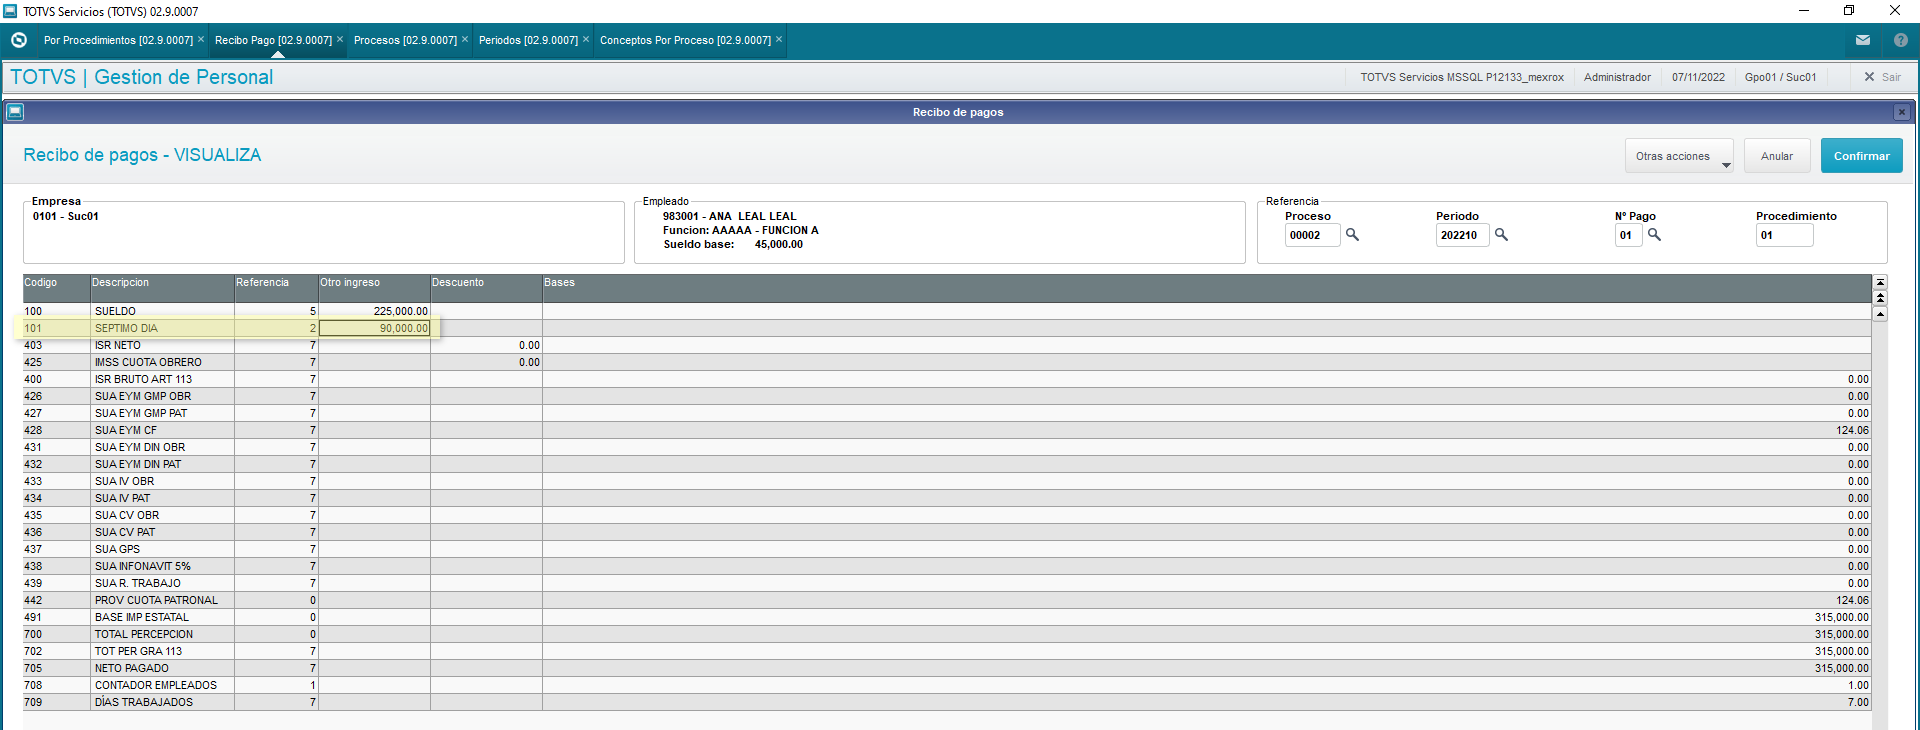
Task: Click the Procedimiento input field
Action: pyautogui.click(x=1784, y=235)
